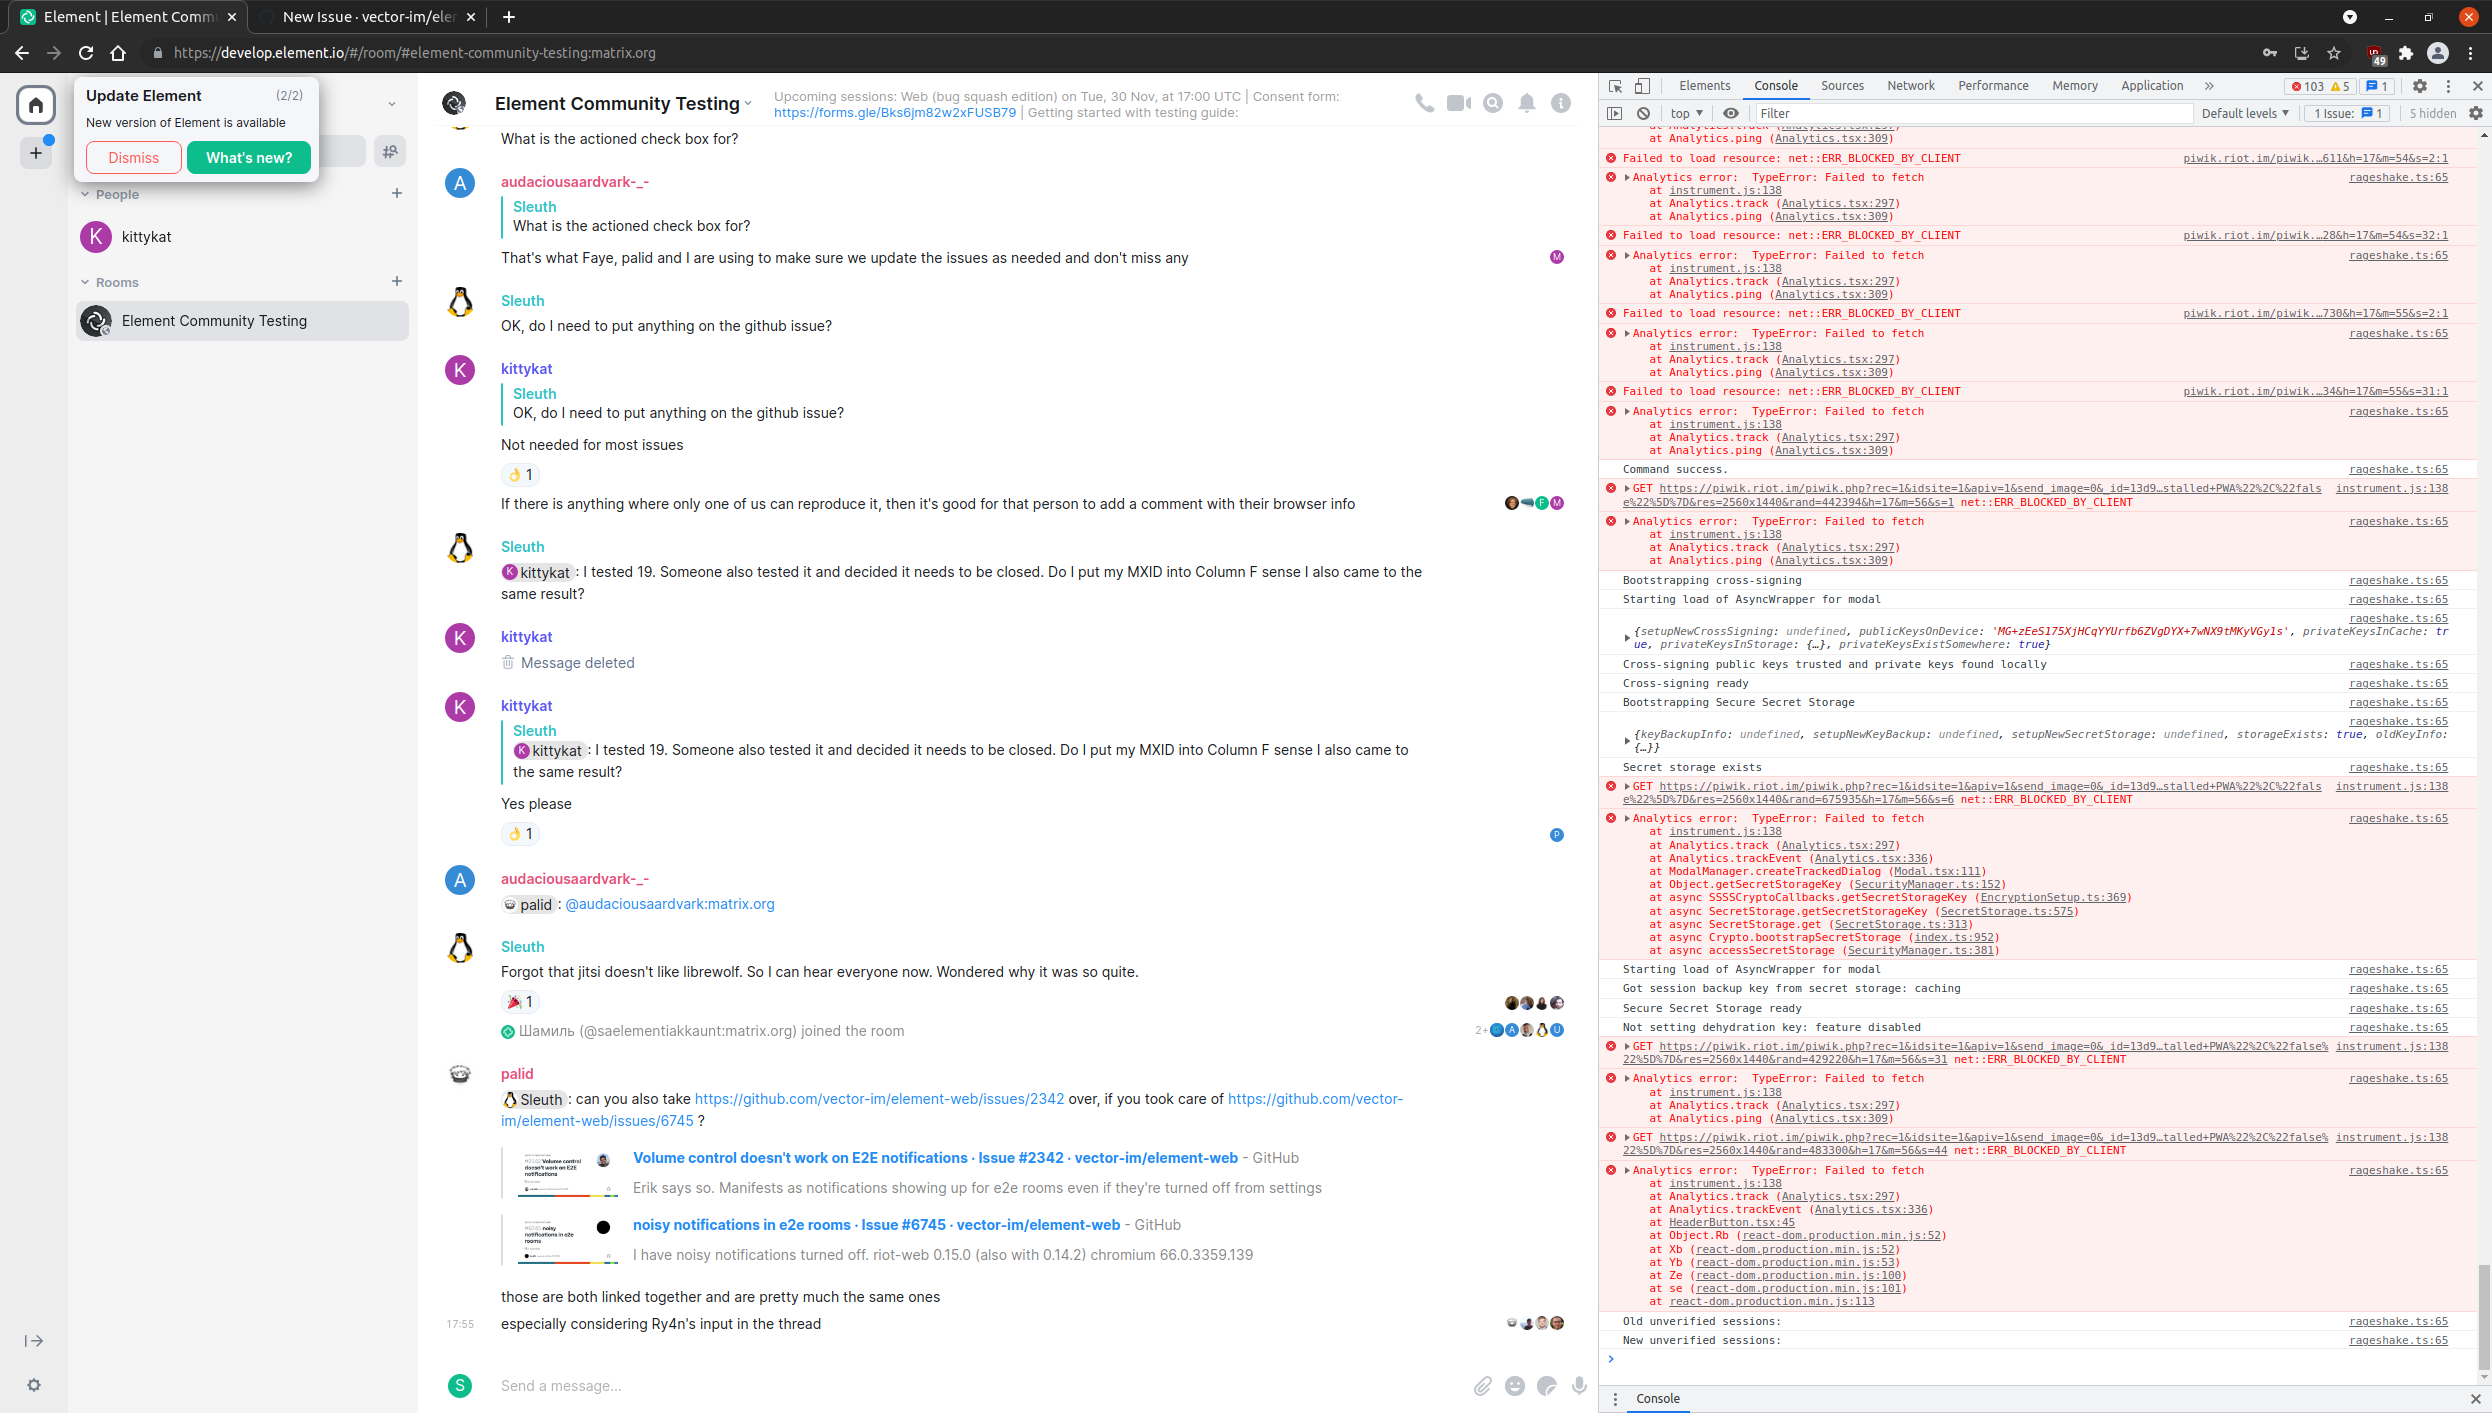Open the sticker picker
Screen dimensions: 2492x1413
(x=1547, y=1385)
